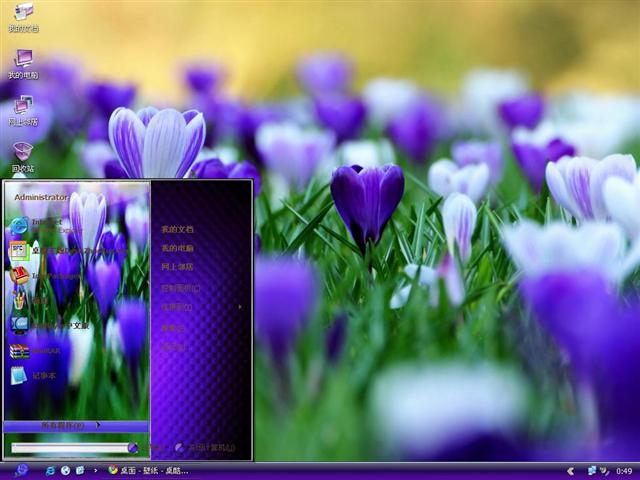Screen dimensions: 640x480
Task: Click the shut down computer button
Action: (x=205, y=448)
